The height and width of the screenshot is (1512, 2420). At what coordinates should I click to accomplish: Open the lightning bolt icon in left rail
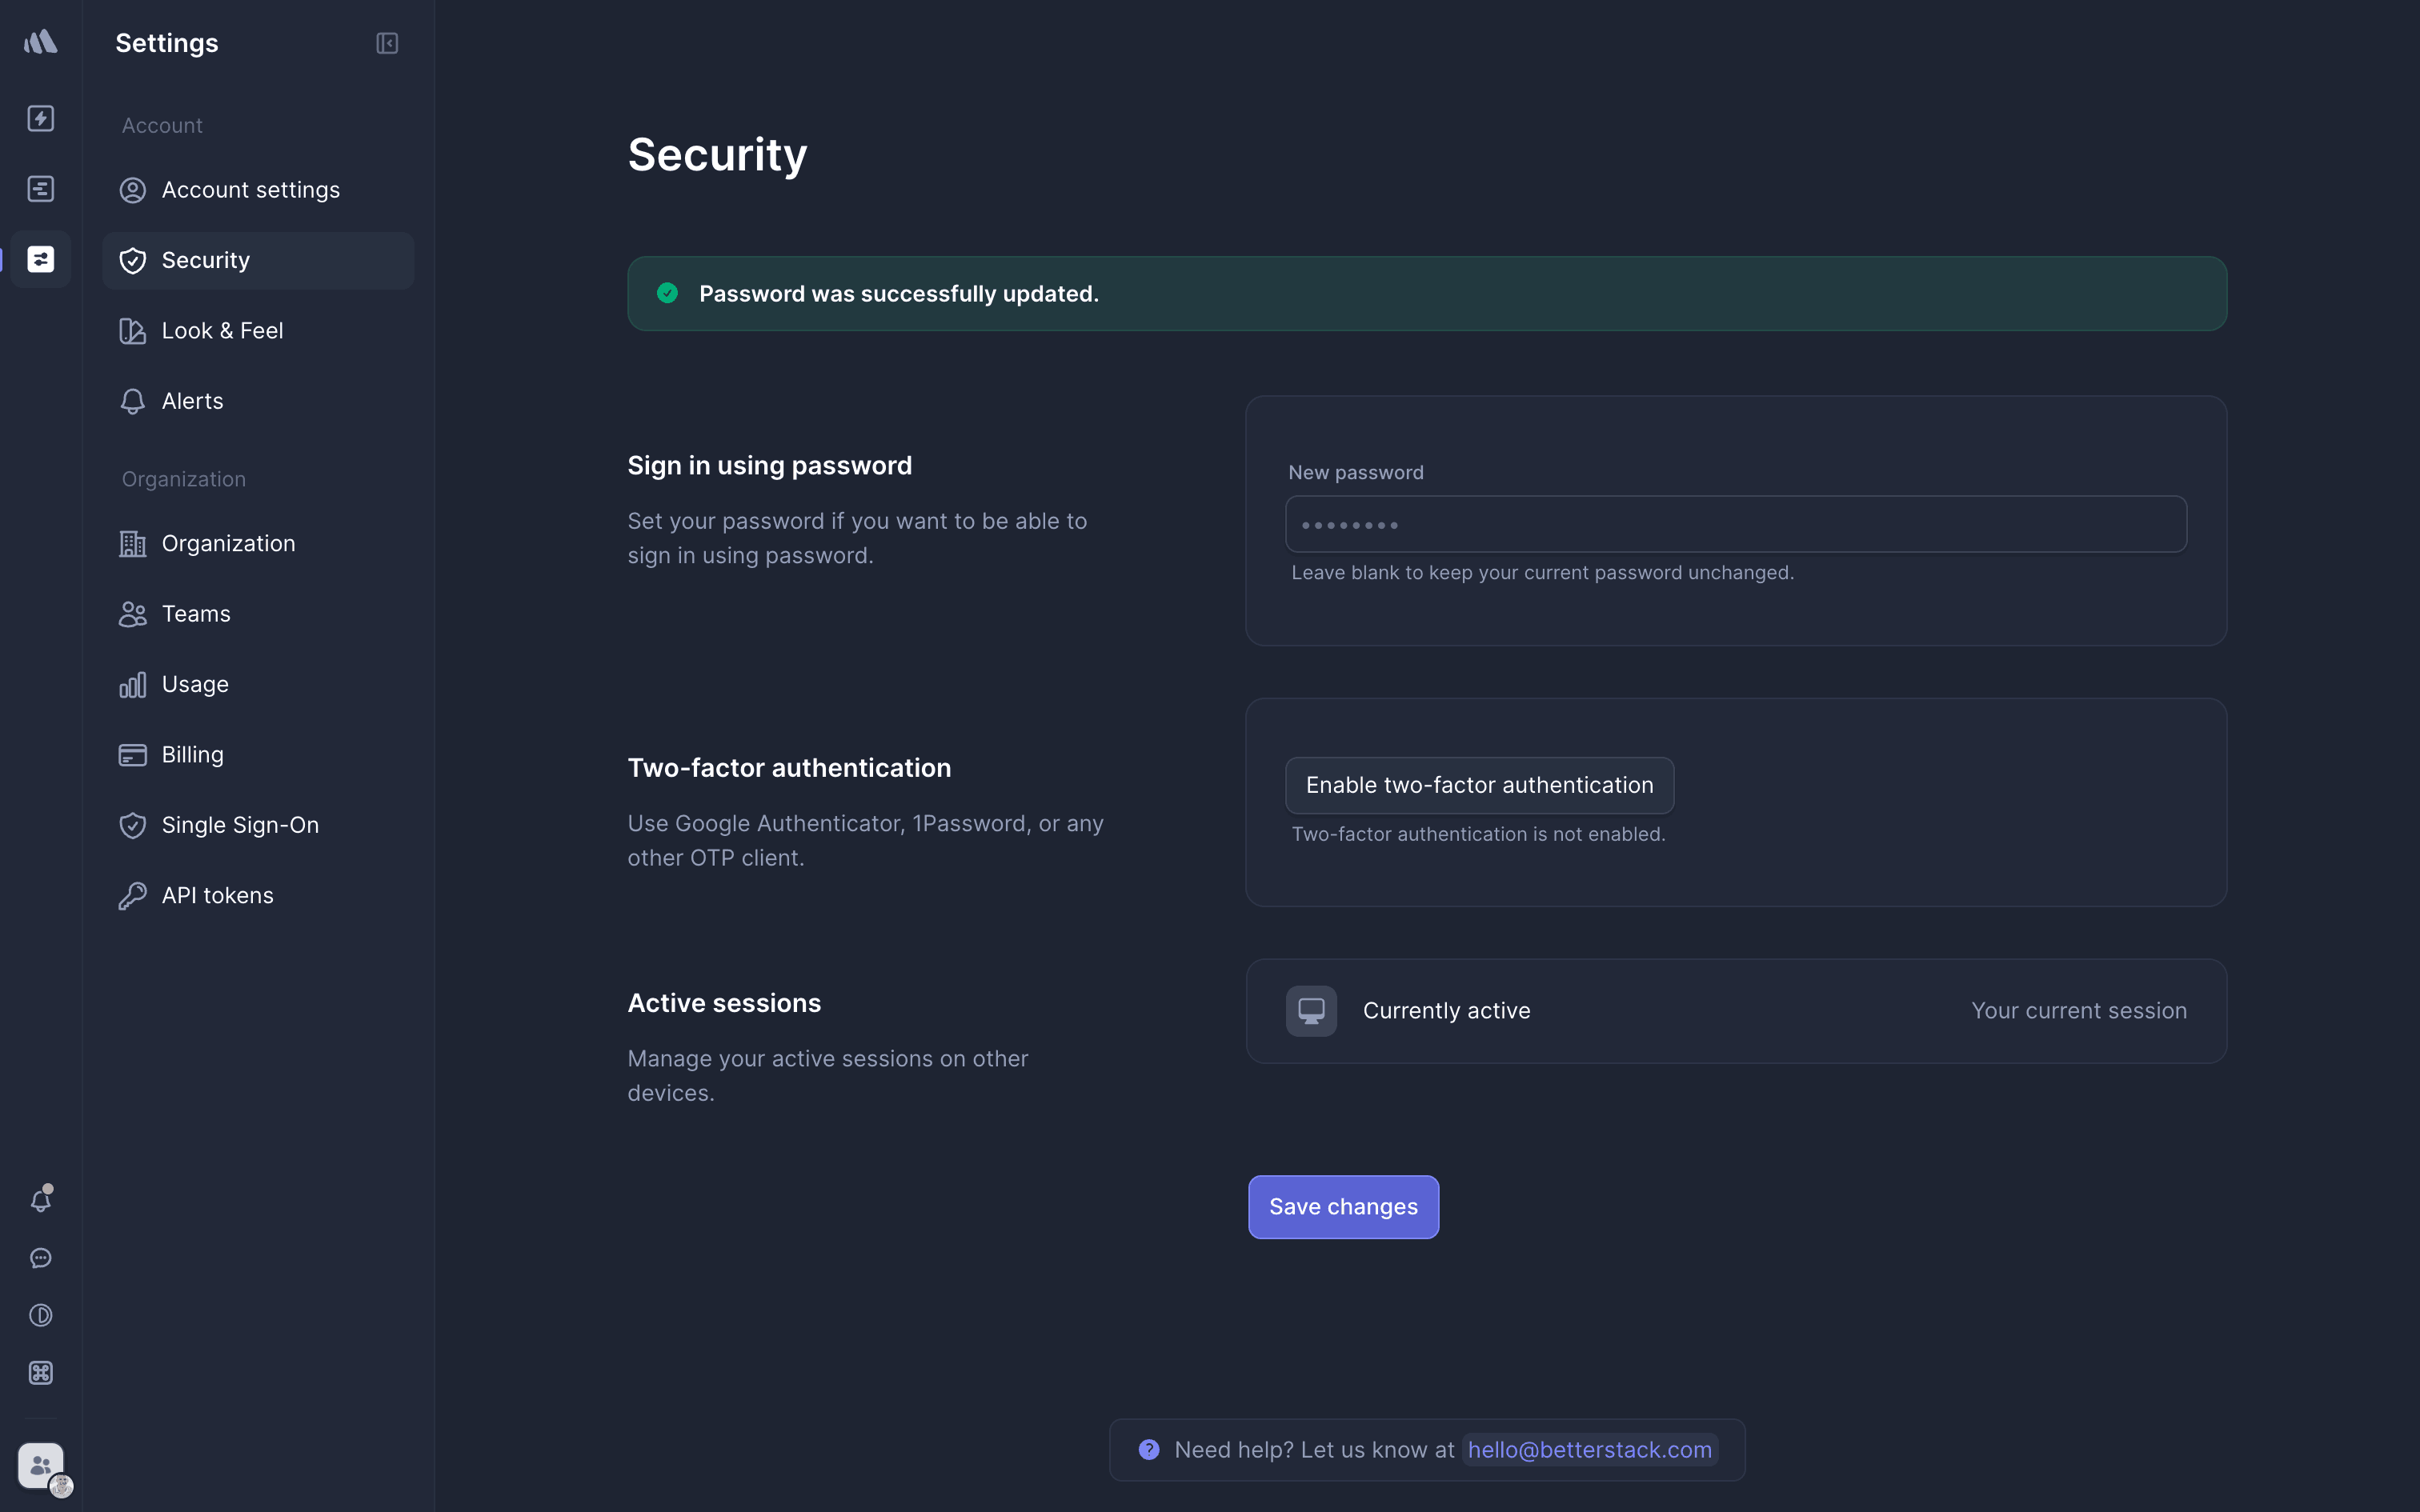[41, 118]
